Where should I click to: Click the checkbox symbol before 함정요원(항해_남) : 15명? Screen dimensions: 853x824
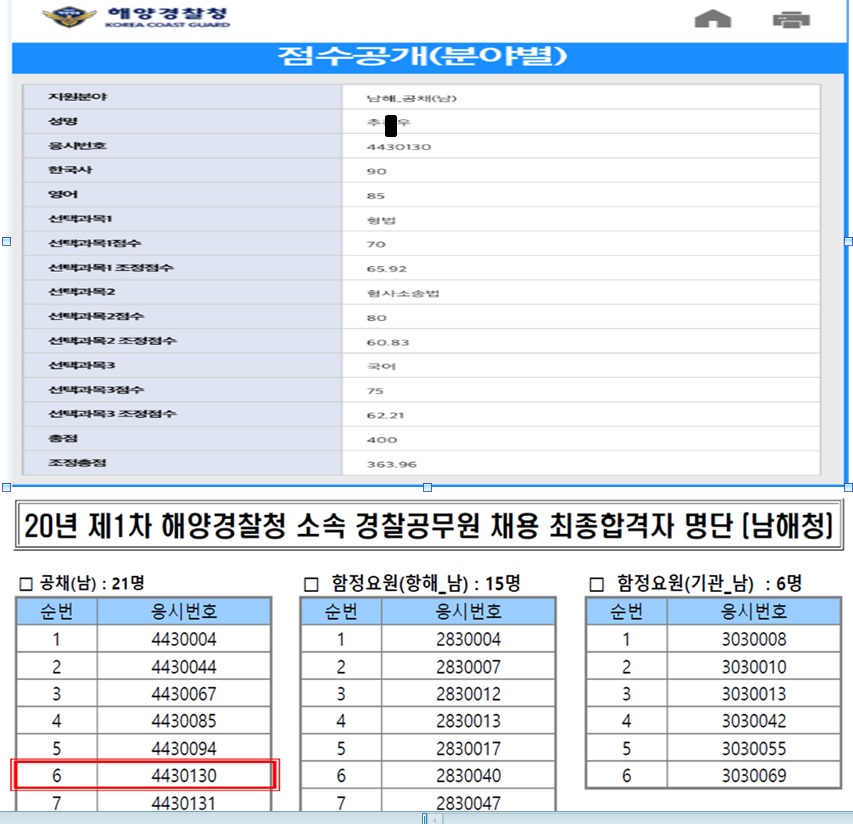[x=310, y=583]
